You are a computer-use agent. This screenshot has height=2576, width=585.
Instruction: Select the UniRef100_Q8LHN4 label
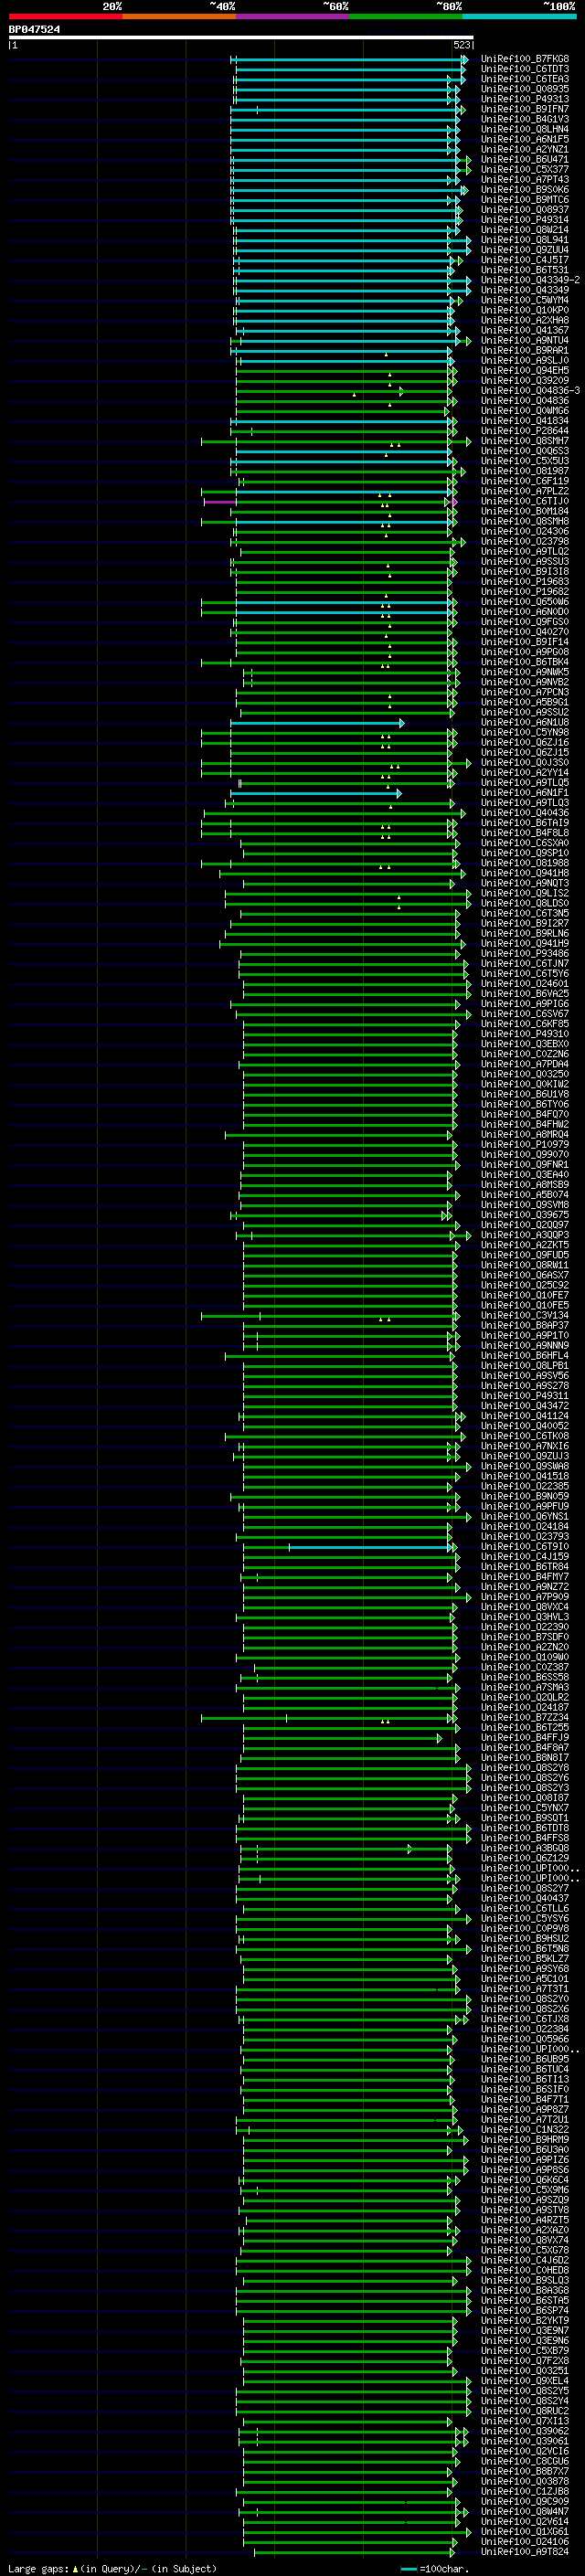(525, 129)
